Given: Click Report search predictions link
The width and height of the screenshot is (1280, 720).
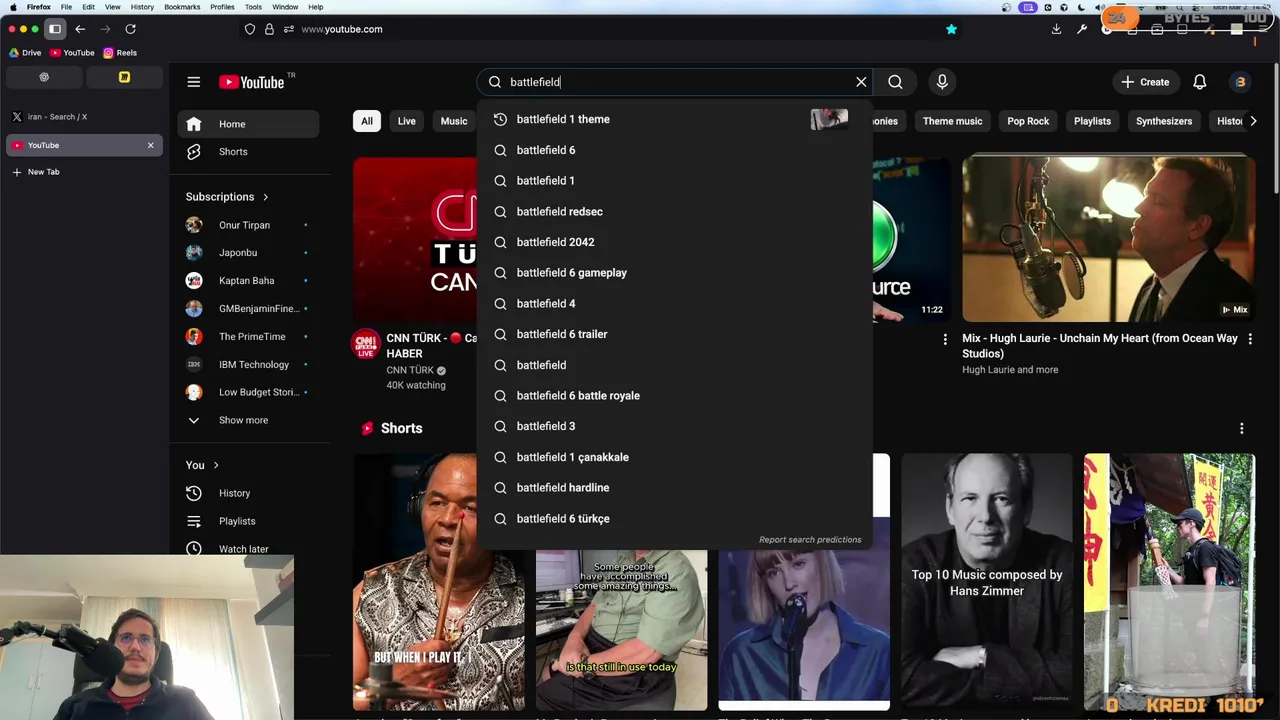Looking at the screenshot, I should pos(810,540).
